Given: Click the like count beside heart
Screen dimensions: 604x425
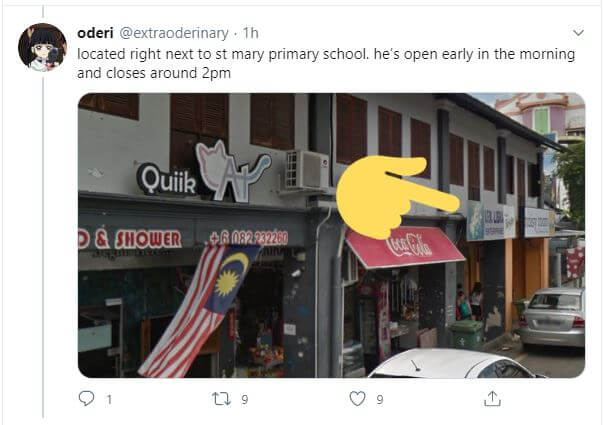Looking at the screenshot, I should click(x=380, y=400).
